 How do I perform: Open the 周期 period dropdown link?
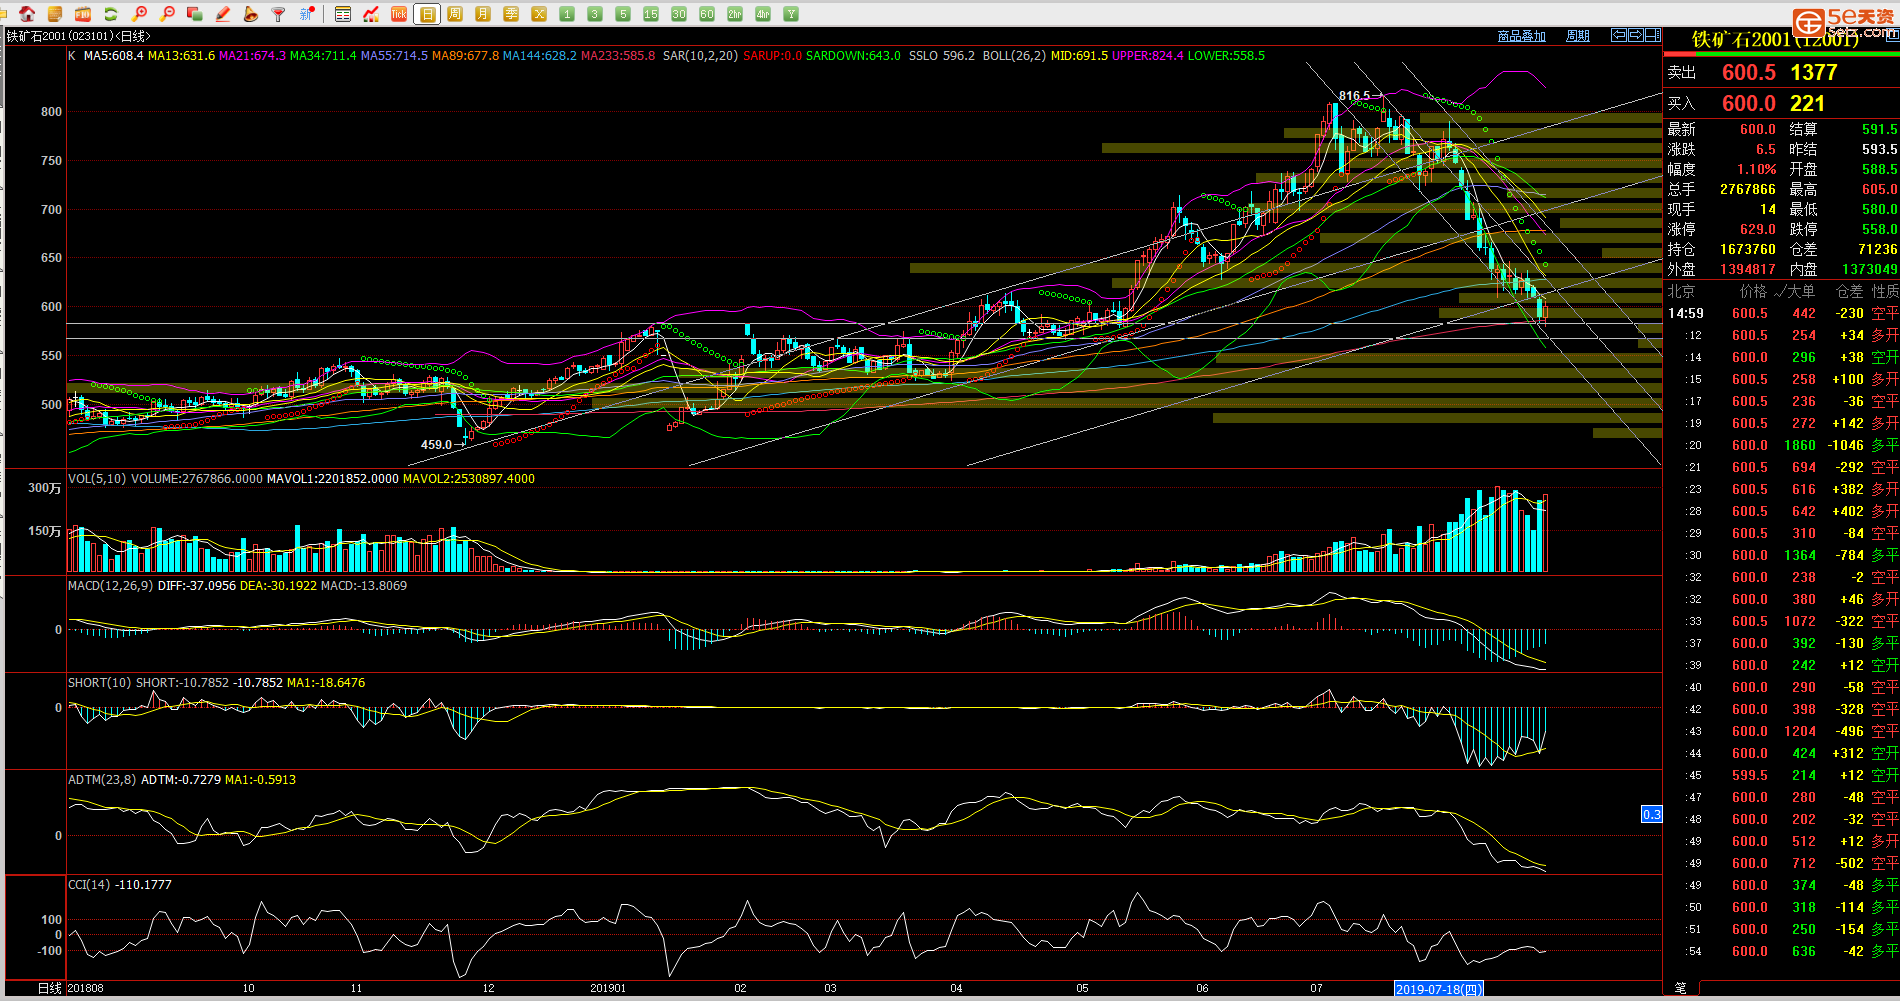1577,36
